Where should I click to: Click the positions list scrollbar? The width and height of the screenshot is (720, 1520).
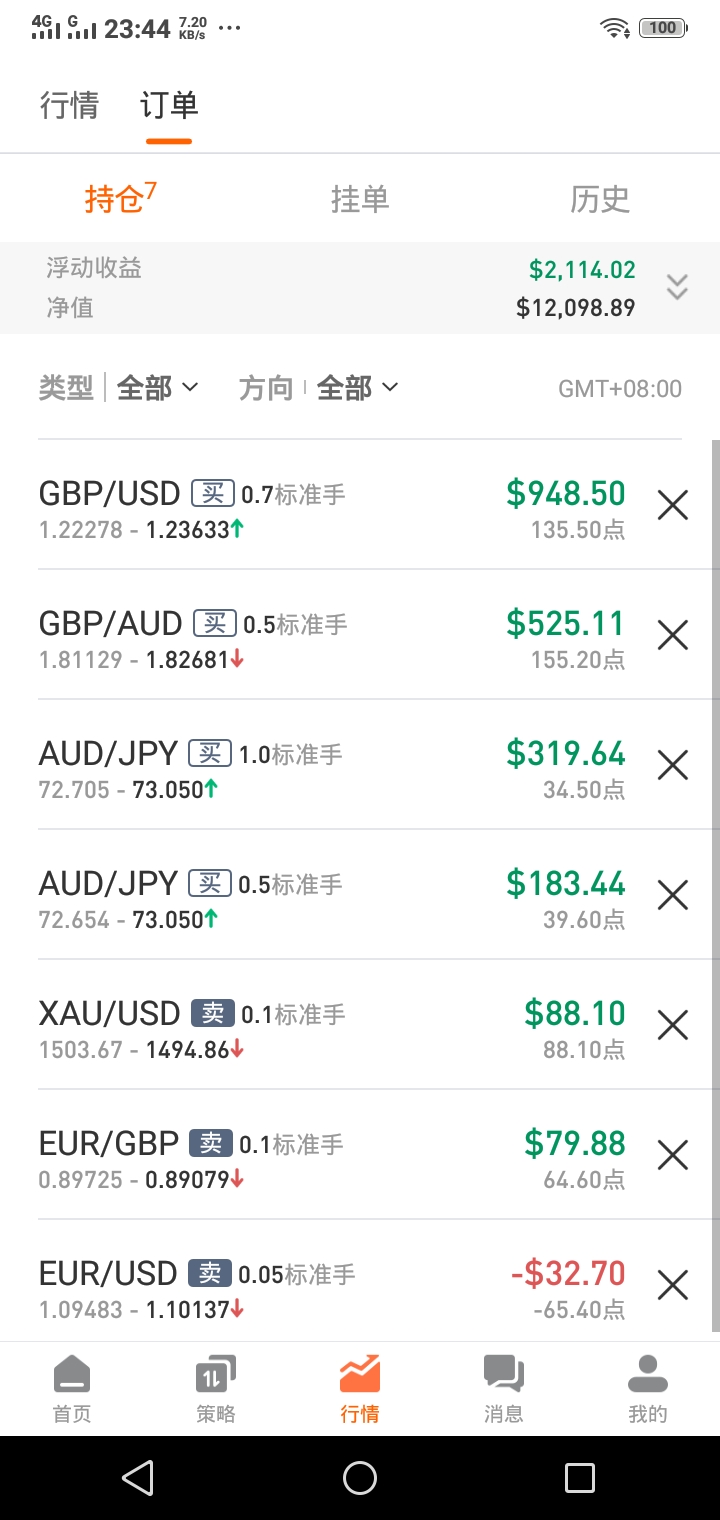715,885
